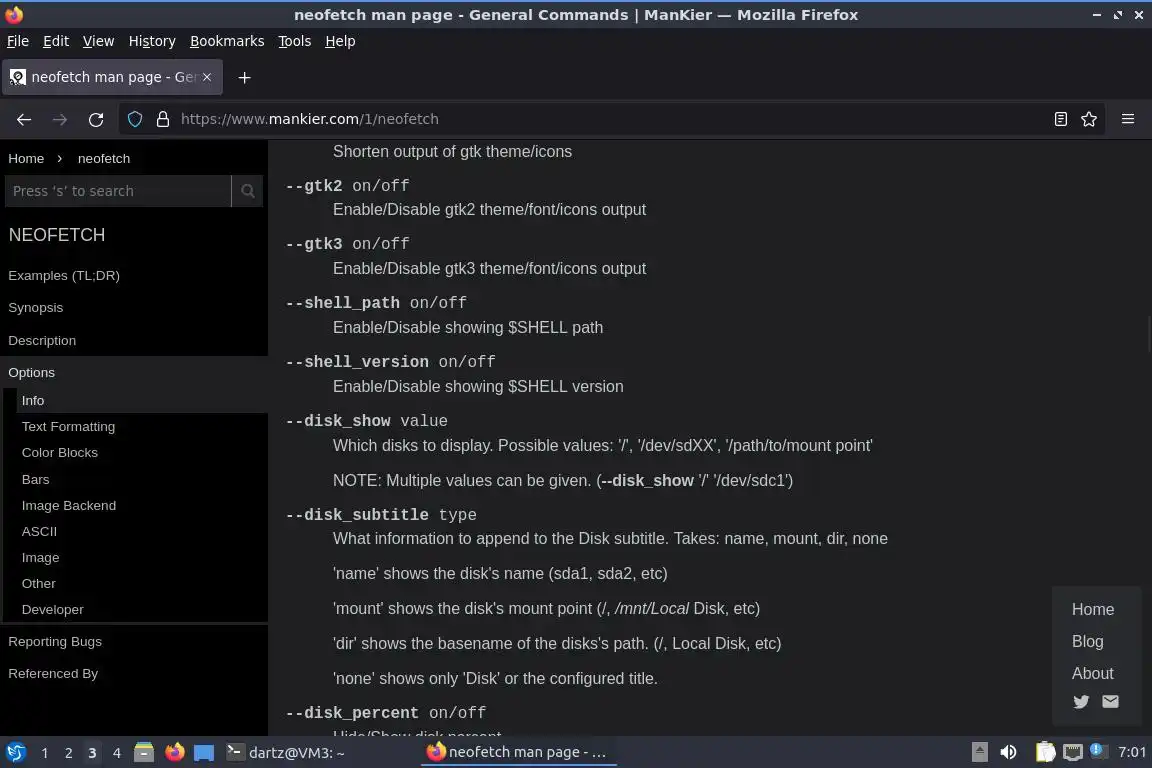Open the About link
The width and height of the screenshot is (1152, 768).
point(1092,673)
